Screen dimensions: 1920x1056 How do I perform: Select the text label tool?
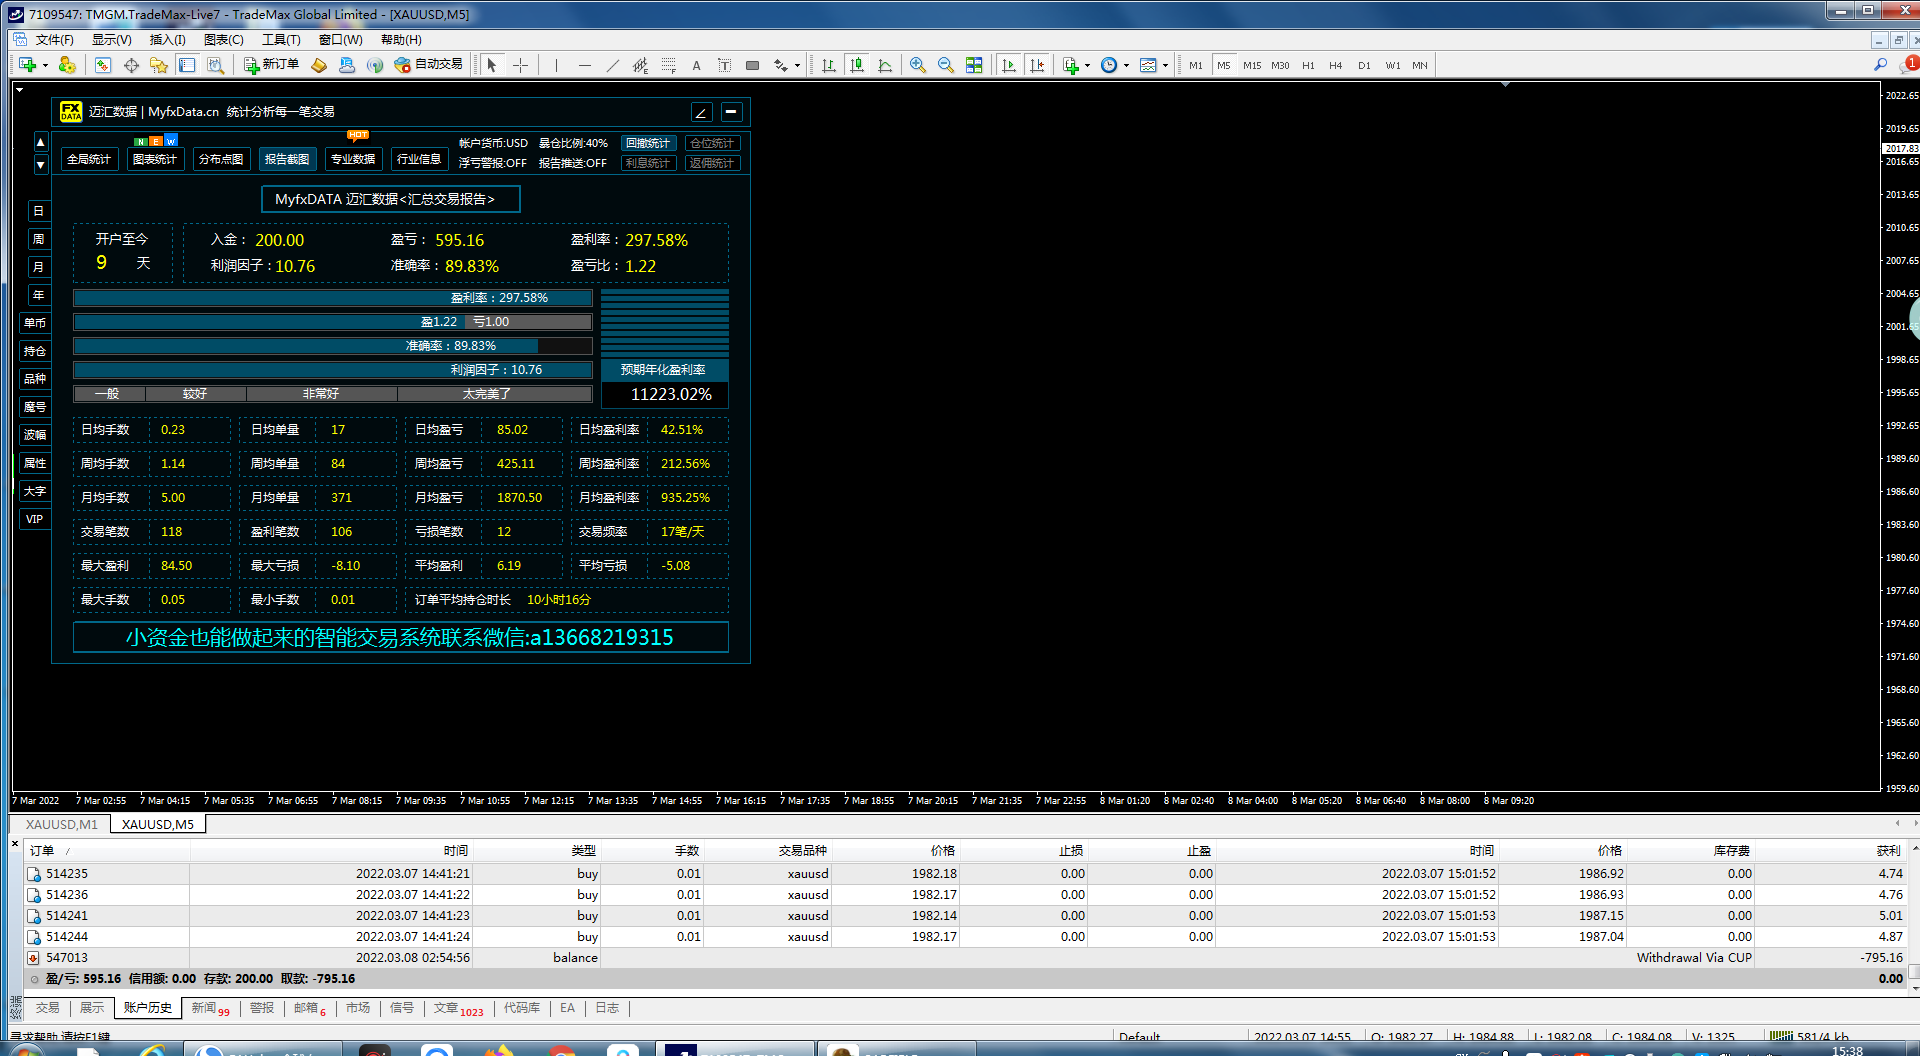[725, 65]
